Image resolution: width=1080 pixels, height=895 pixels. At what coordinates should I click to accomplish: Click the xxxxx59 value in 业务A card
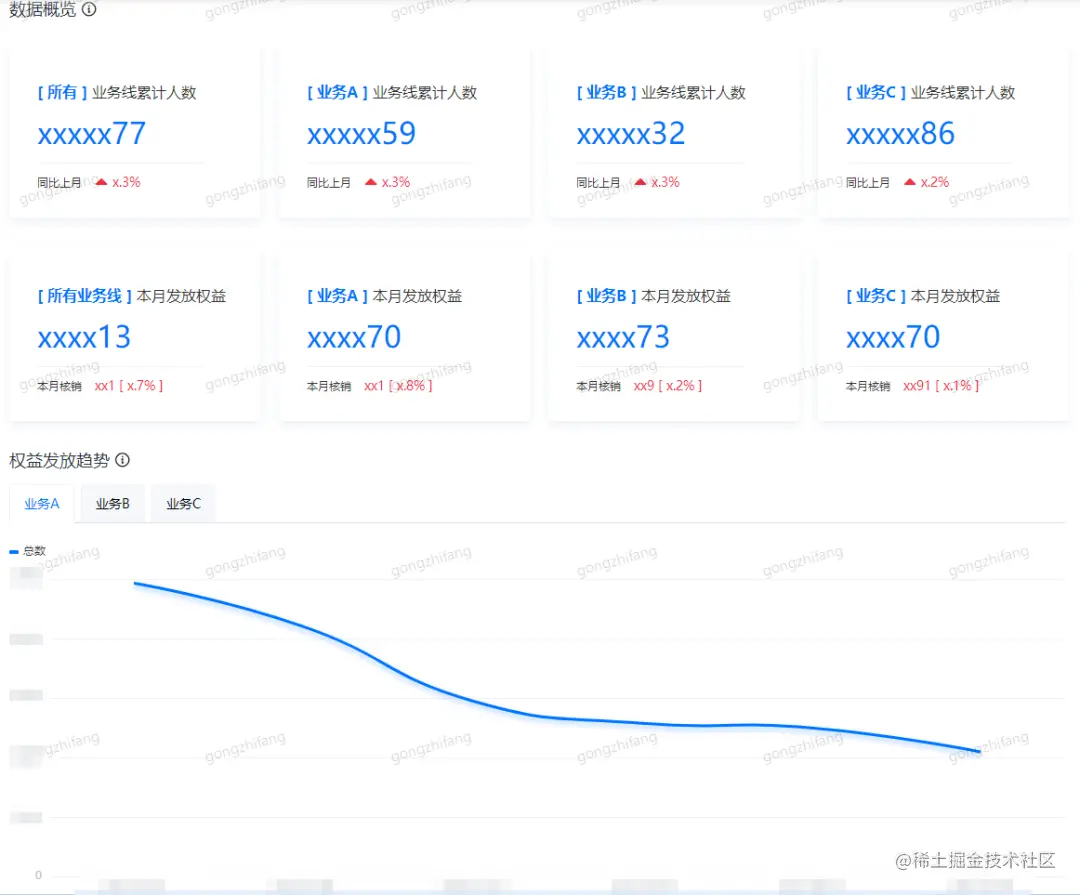coord(361,134)
